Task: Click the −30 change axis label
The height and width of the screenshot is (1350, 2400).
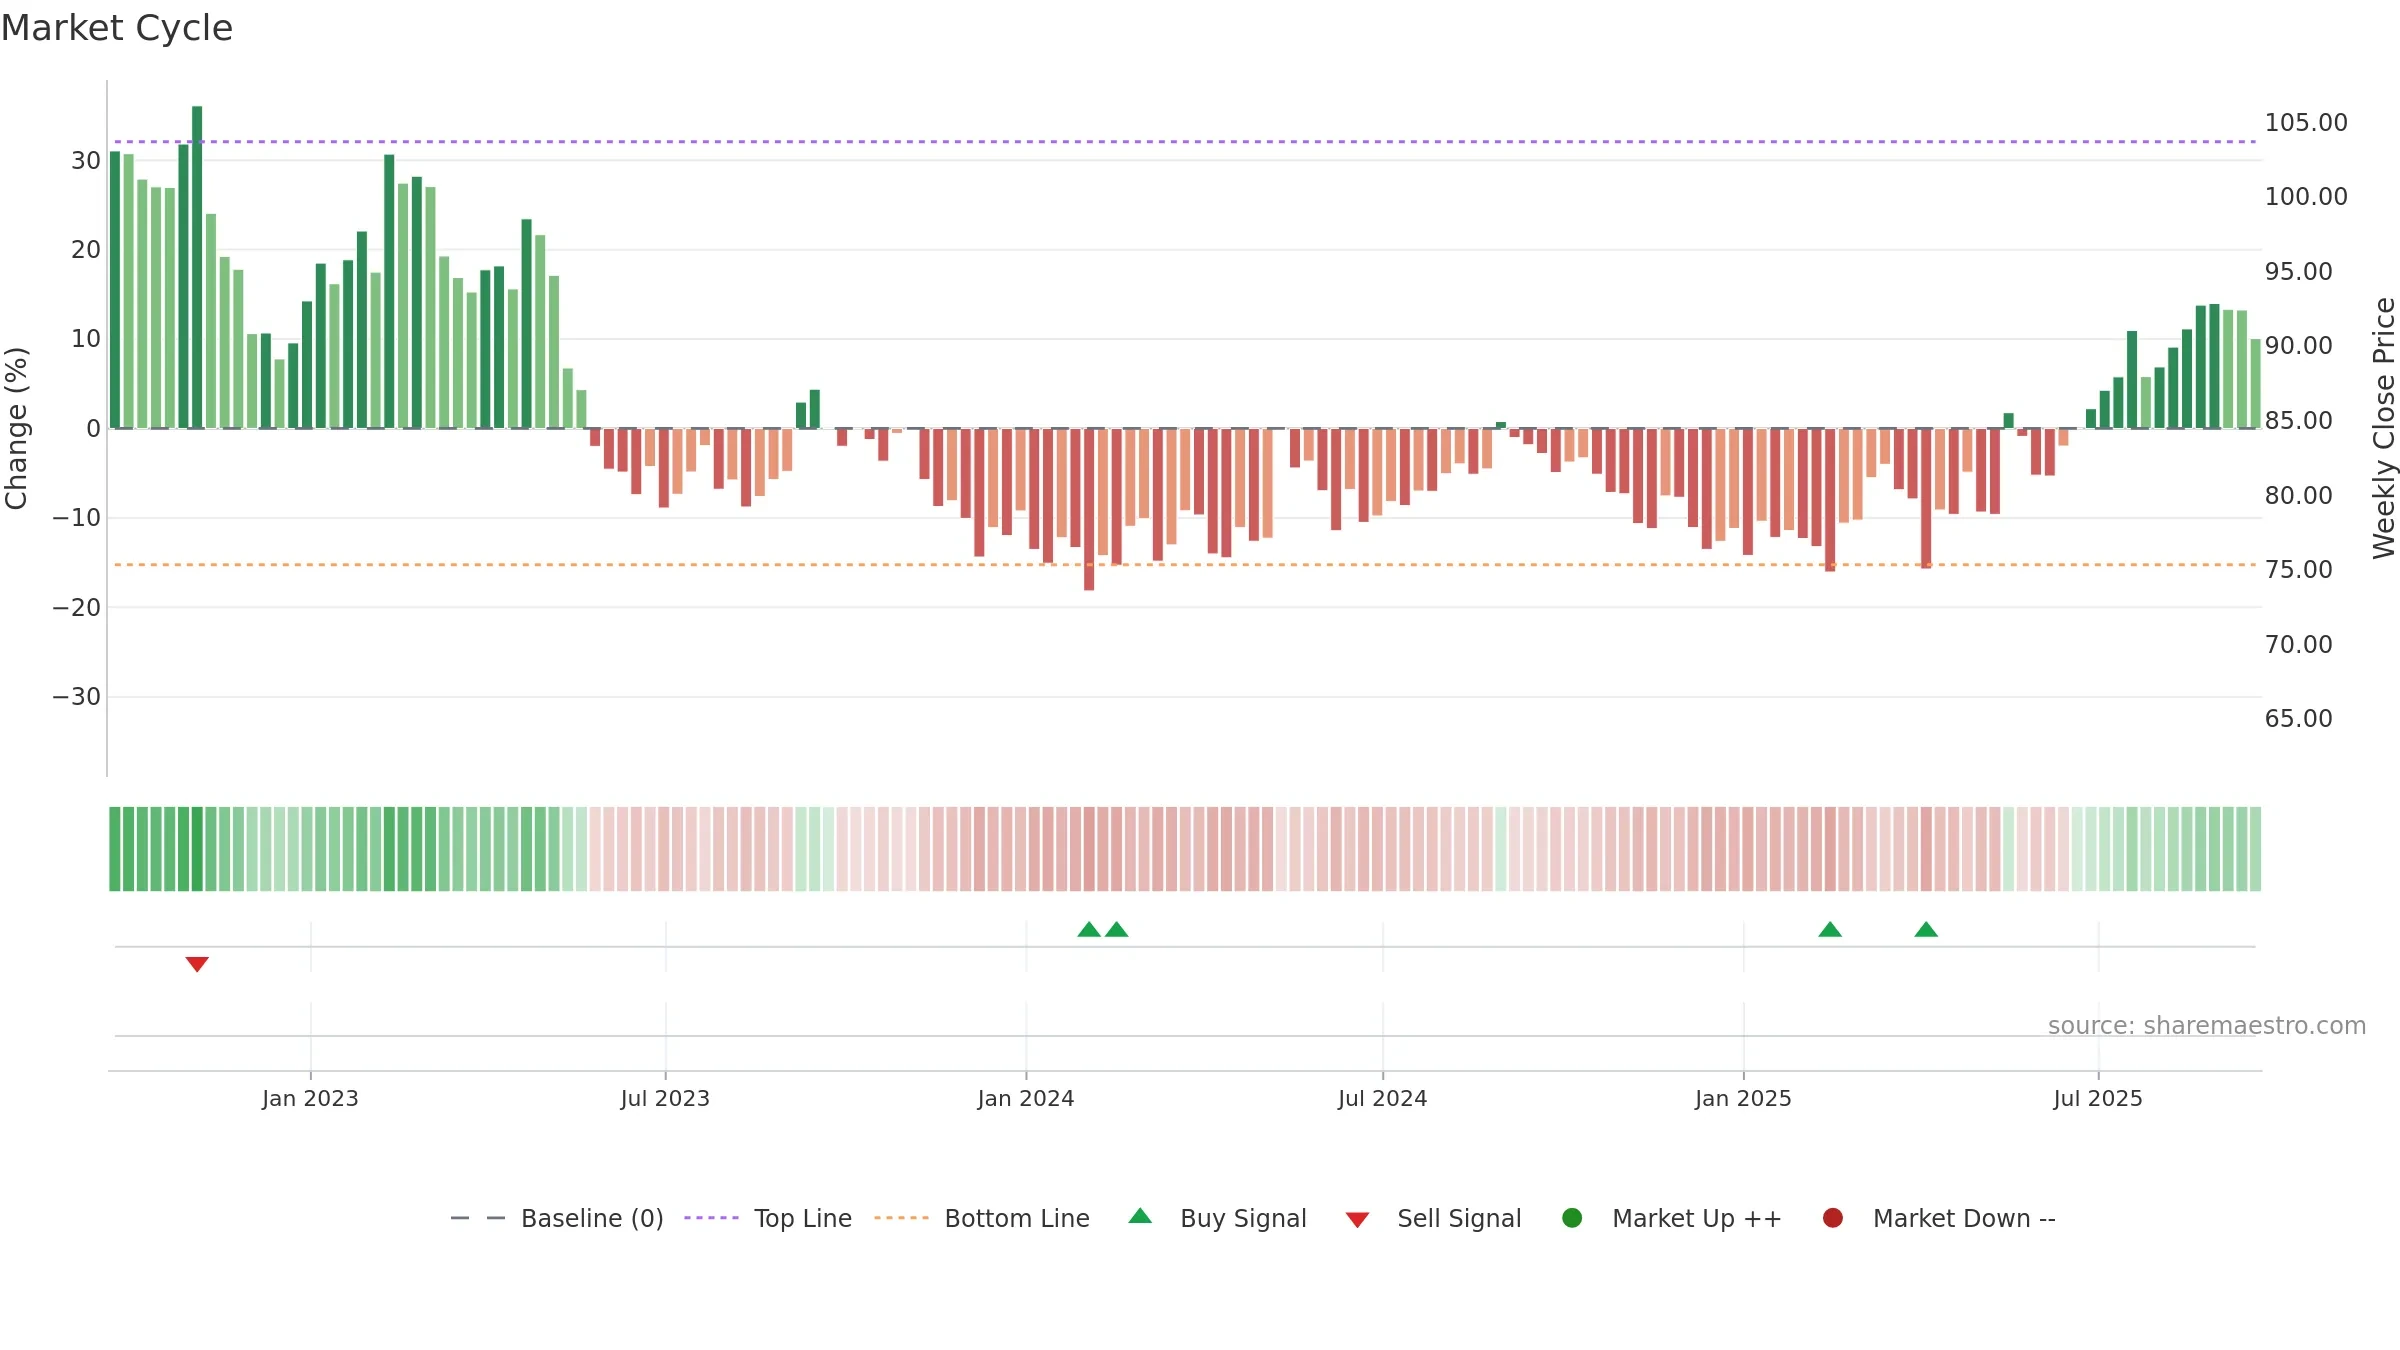Action: coord(77,696)
